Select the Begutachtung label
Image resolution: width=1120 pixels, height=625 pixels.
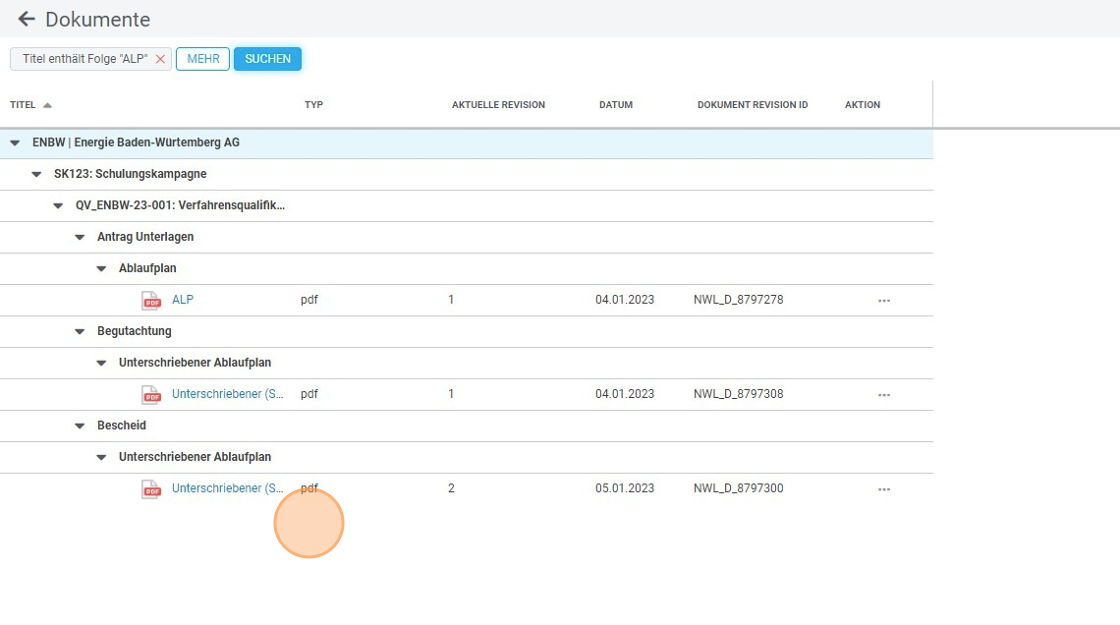coord(134,331)
